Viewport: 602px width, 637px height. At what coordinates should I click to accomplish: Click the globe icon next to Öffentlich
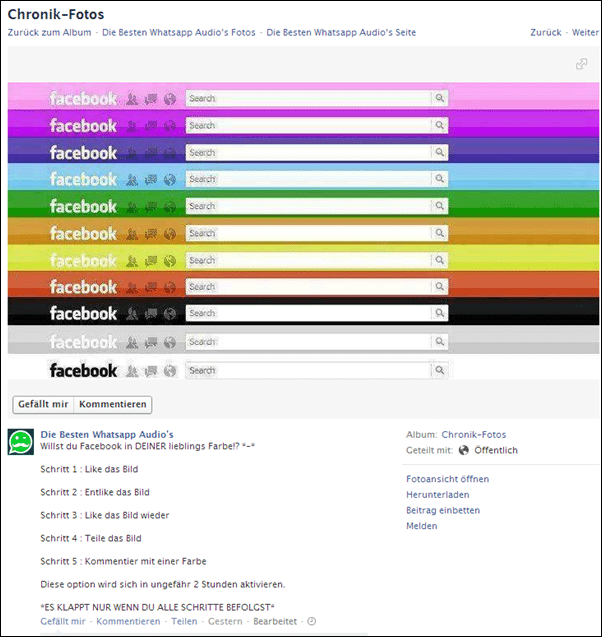(463, 450)
